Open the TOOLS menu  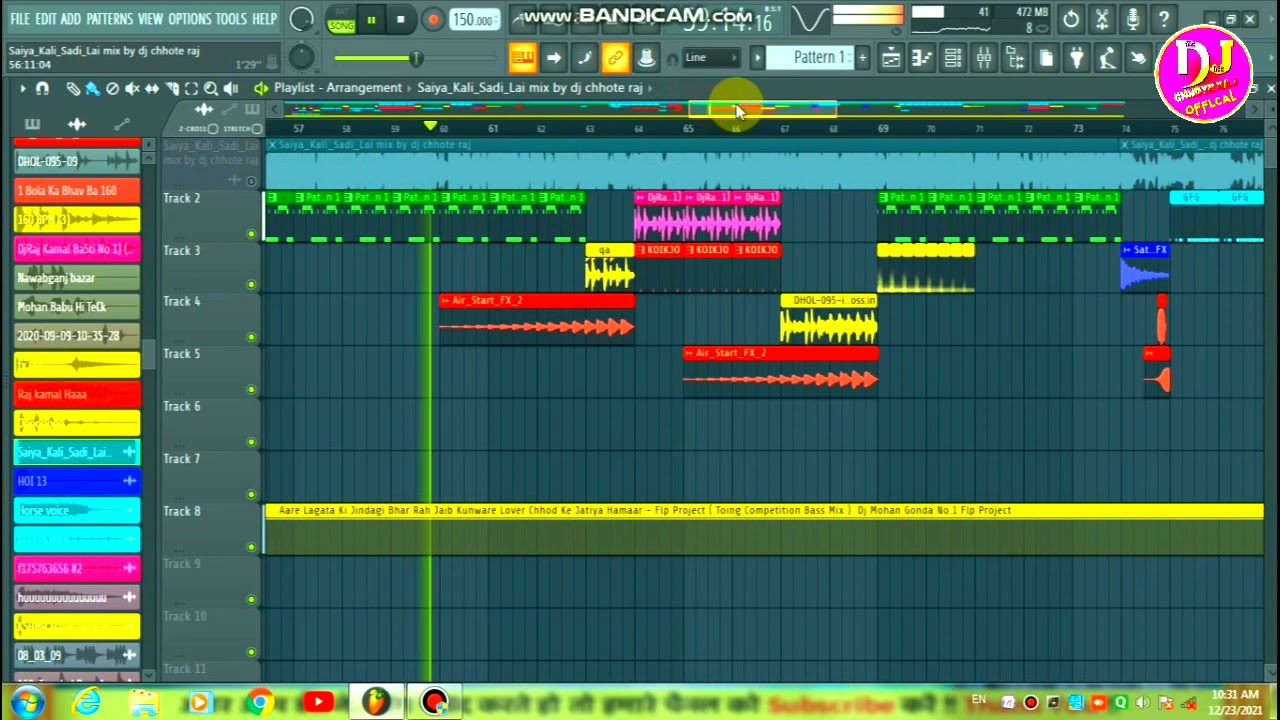230,19
